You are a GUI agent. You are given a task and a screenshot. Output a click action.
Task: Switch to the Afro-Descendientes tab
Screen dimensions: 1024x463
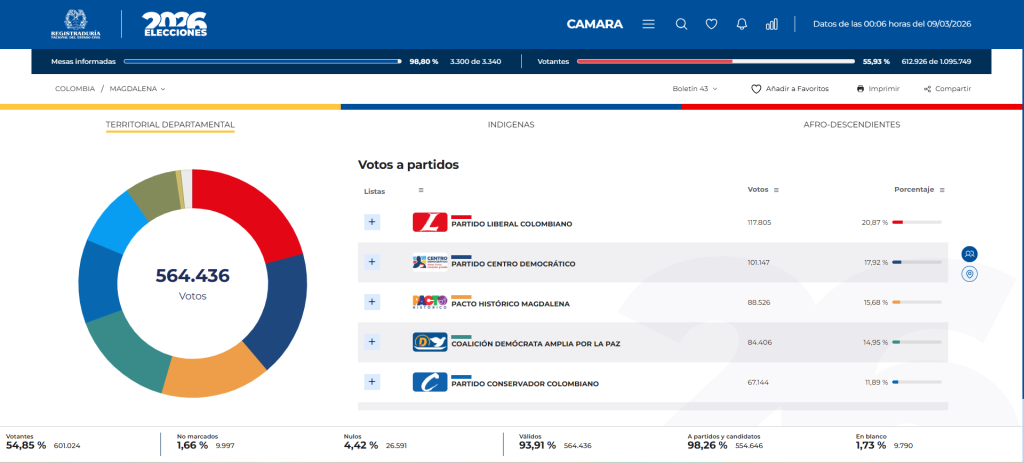(851, 125)
